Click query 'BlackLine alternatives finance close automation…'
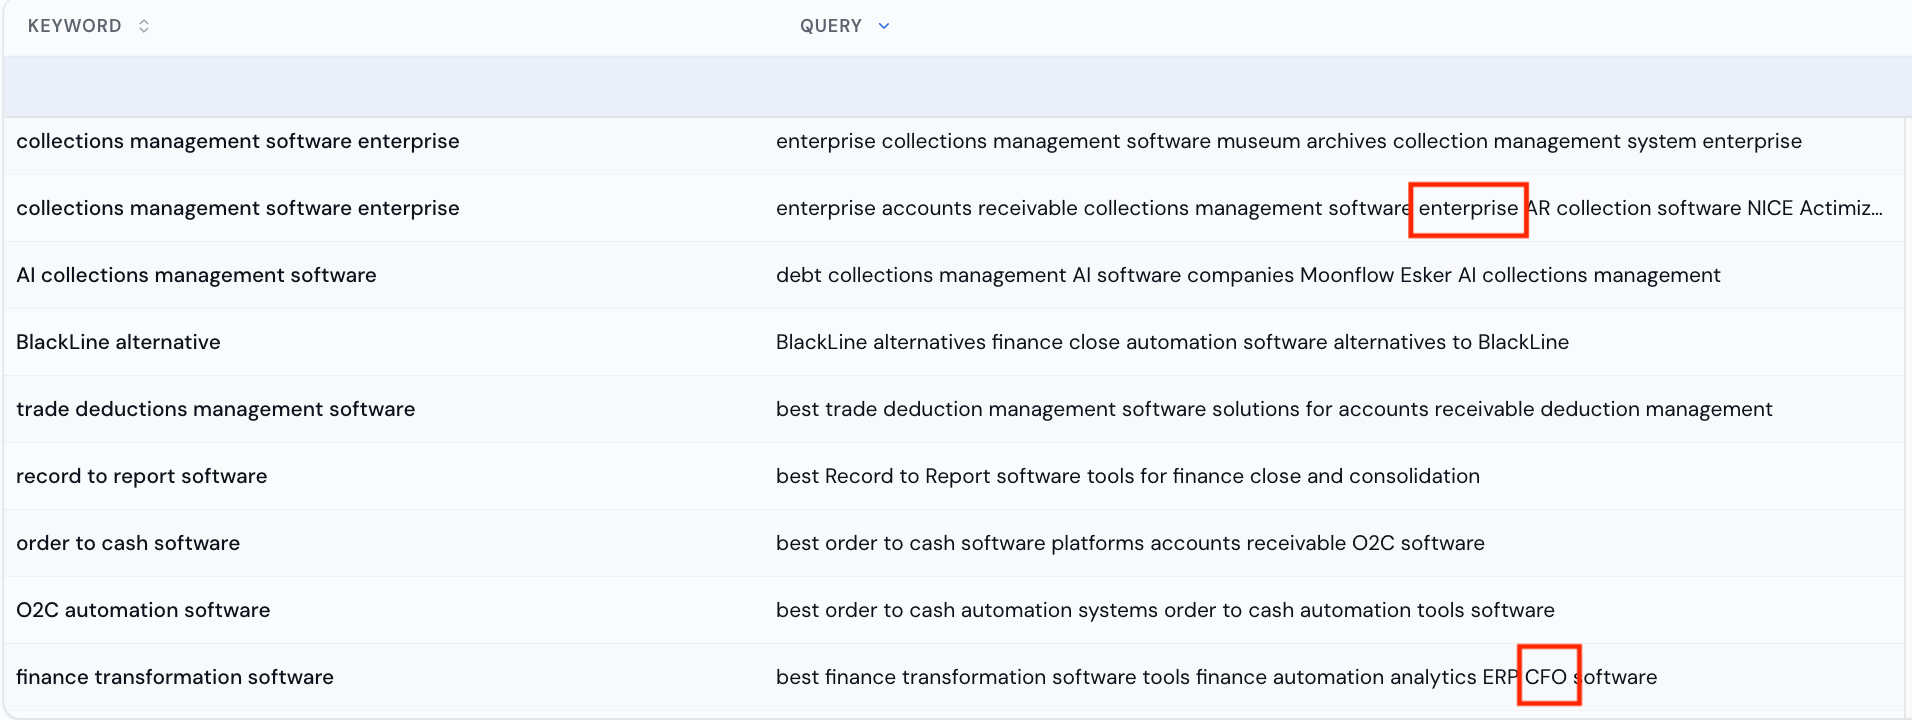This screenshot has width=1912, height=720. click(x=1172, y=342)
